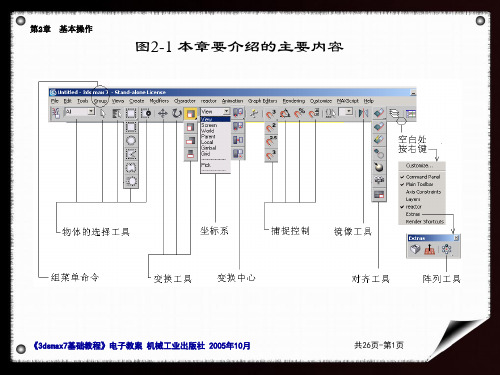
Task: Open the selection filter All dropdown
Action: point(80,112)
